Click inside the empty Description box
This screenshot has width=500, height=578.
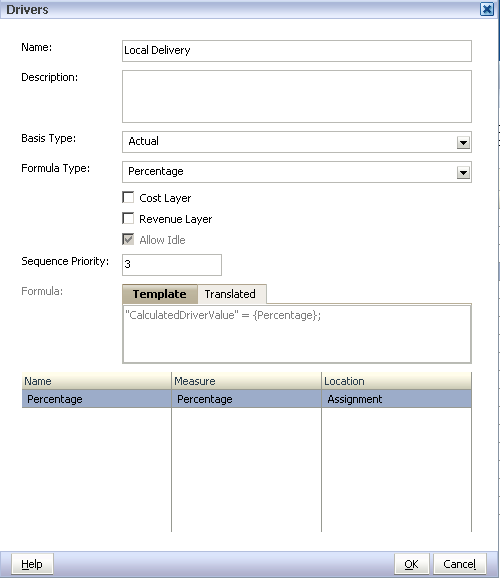[x=297, y=97]
